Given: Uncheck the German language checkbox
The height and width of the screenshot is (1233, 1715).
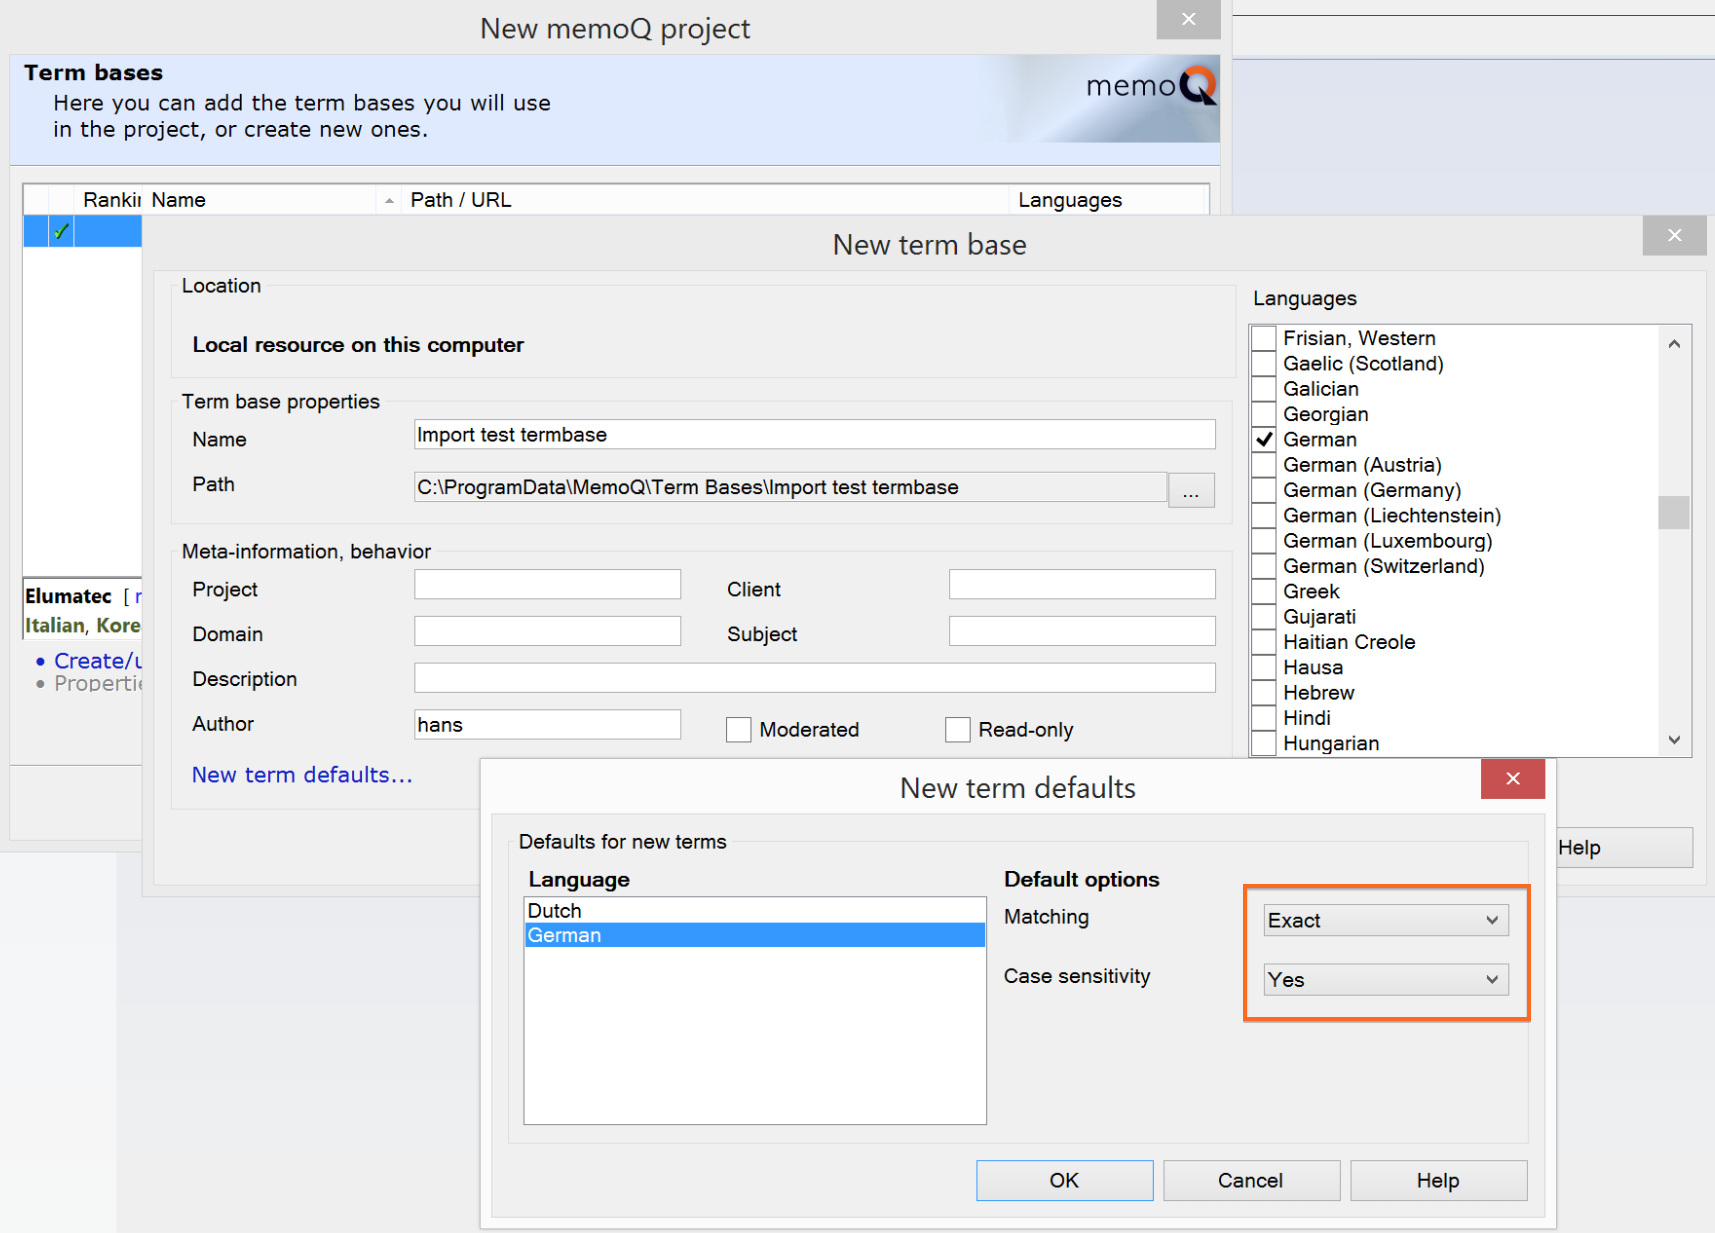Looking at the screenshot, I should click(x=1265, y=440).
